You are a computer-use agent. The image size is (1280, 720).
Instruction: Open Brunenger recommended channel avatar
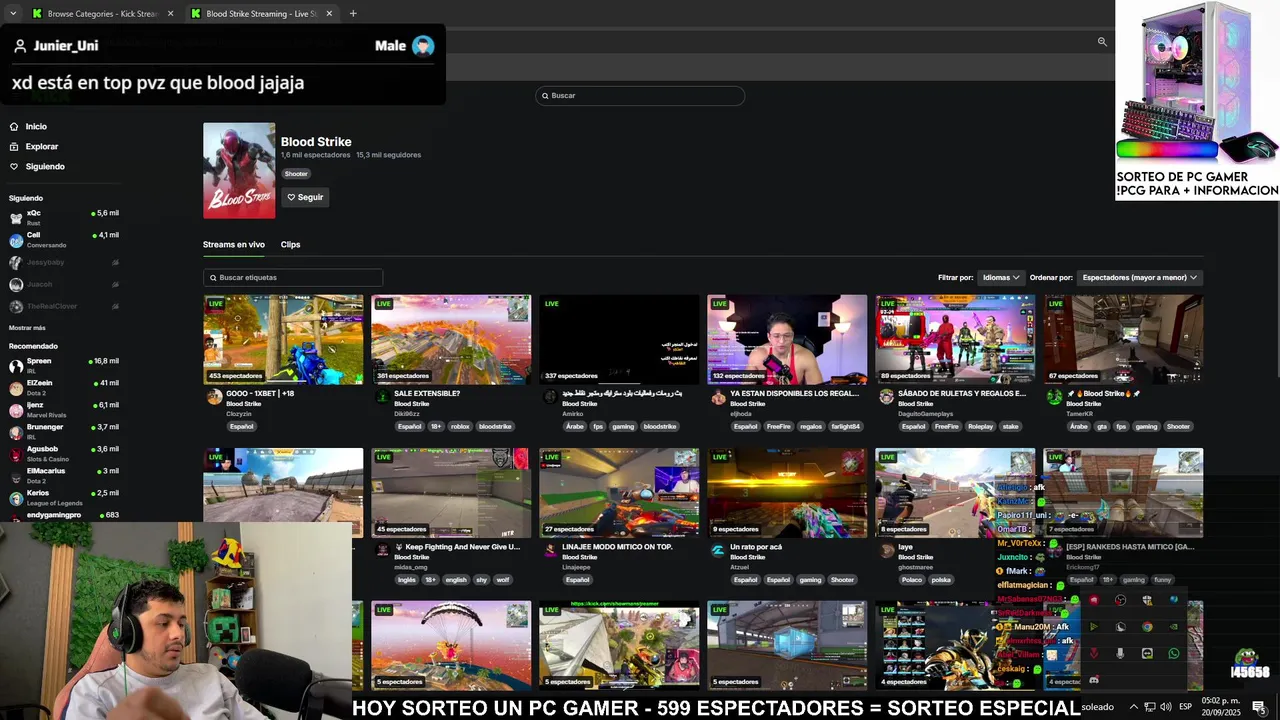(16, 432)
